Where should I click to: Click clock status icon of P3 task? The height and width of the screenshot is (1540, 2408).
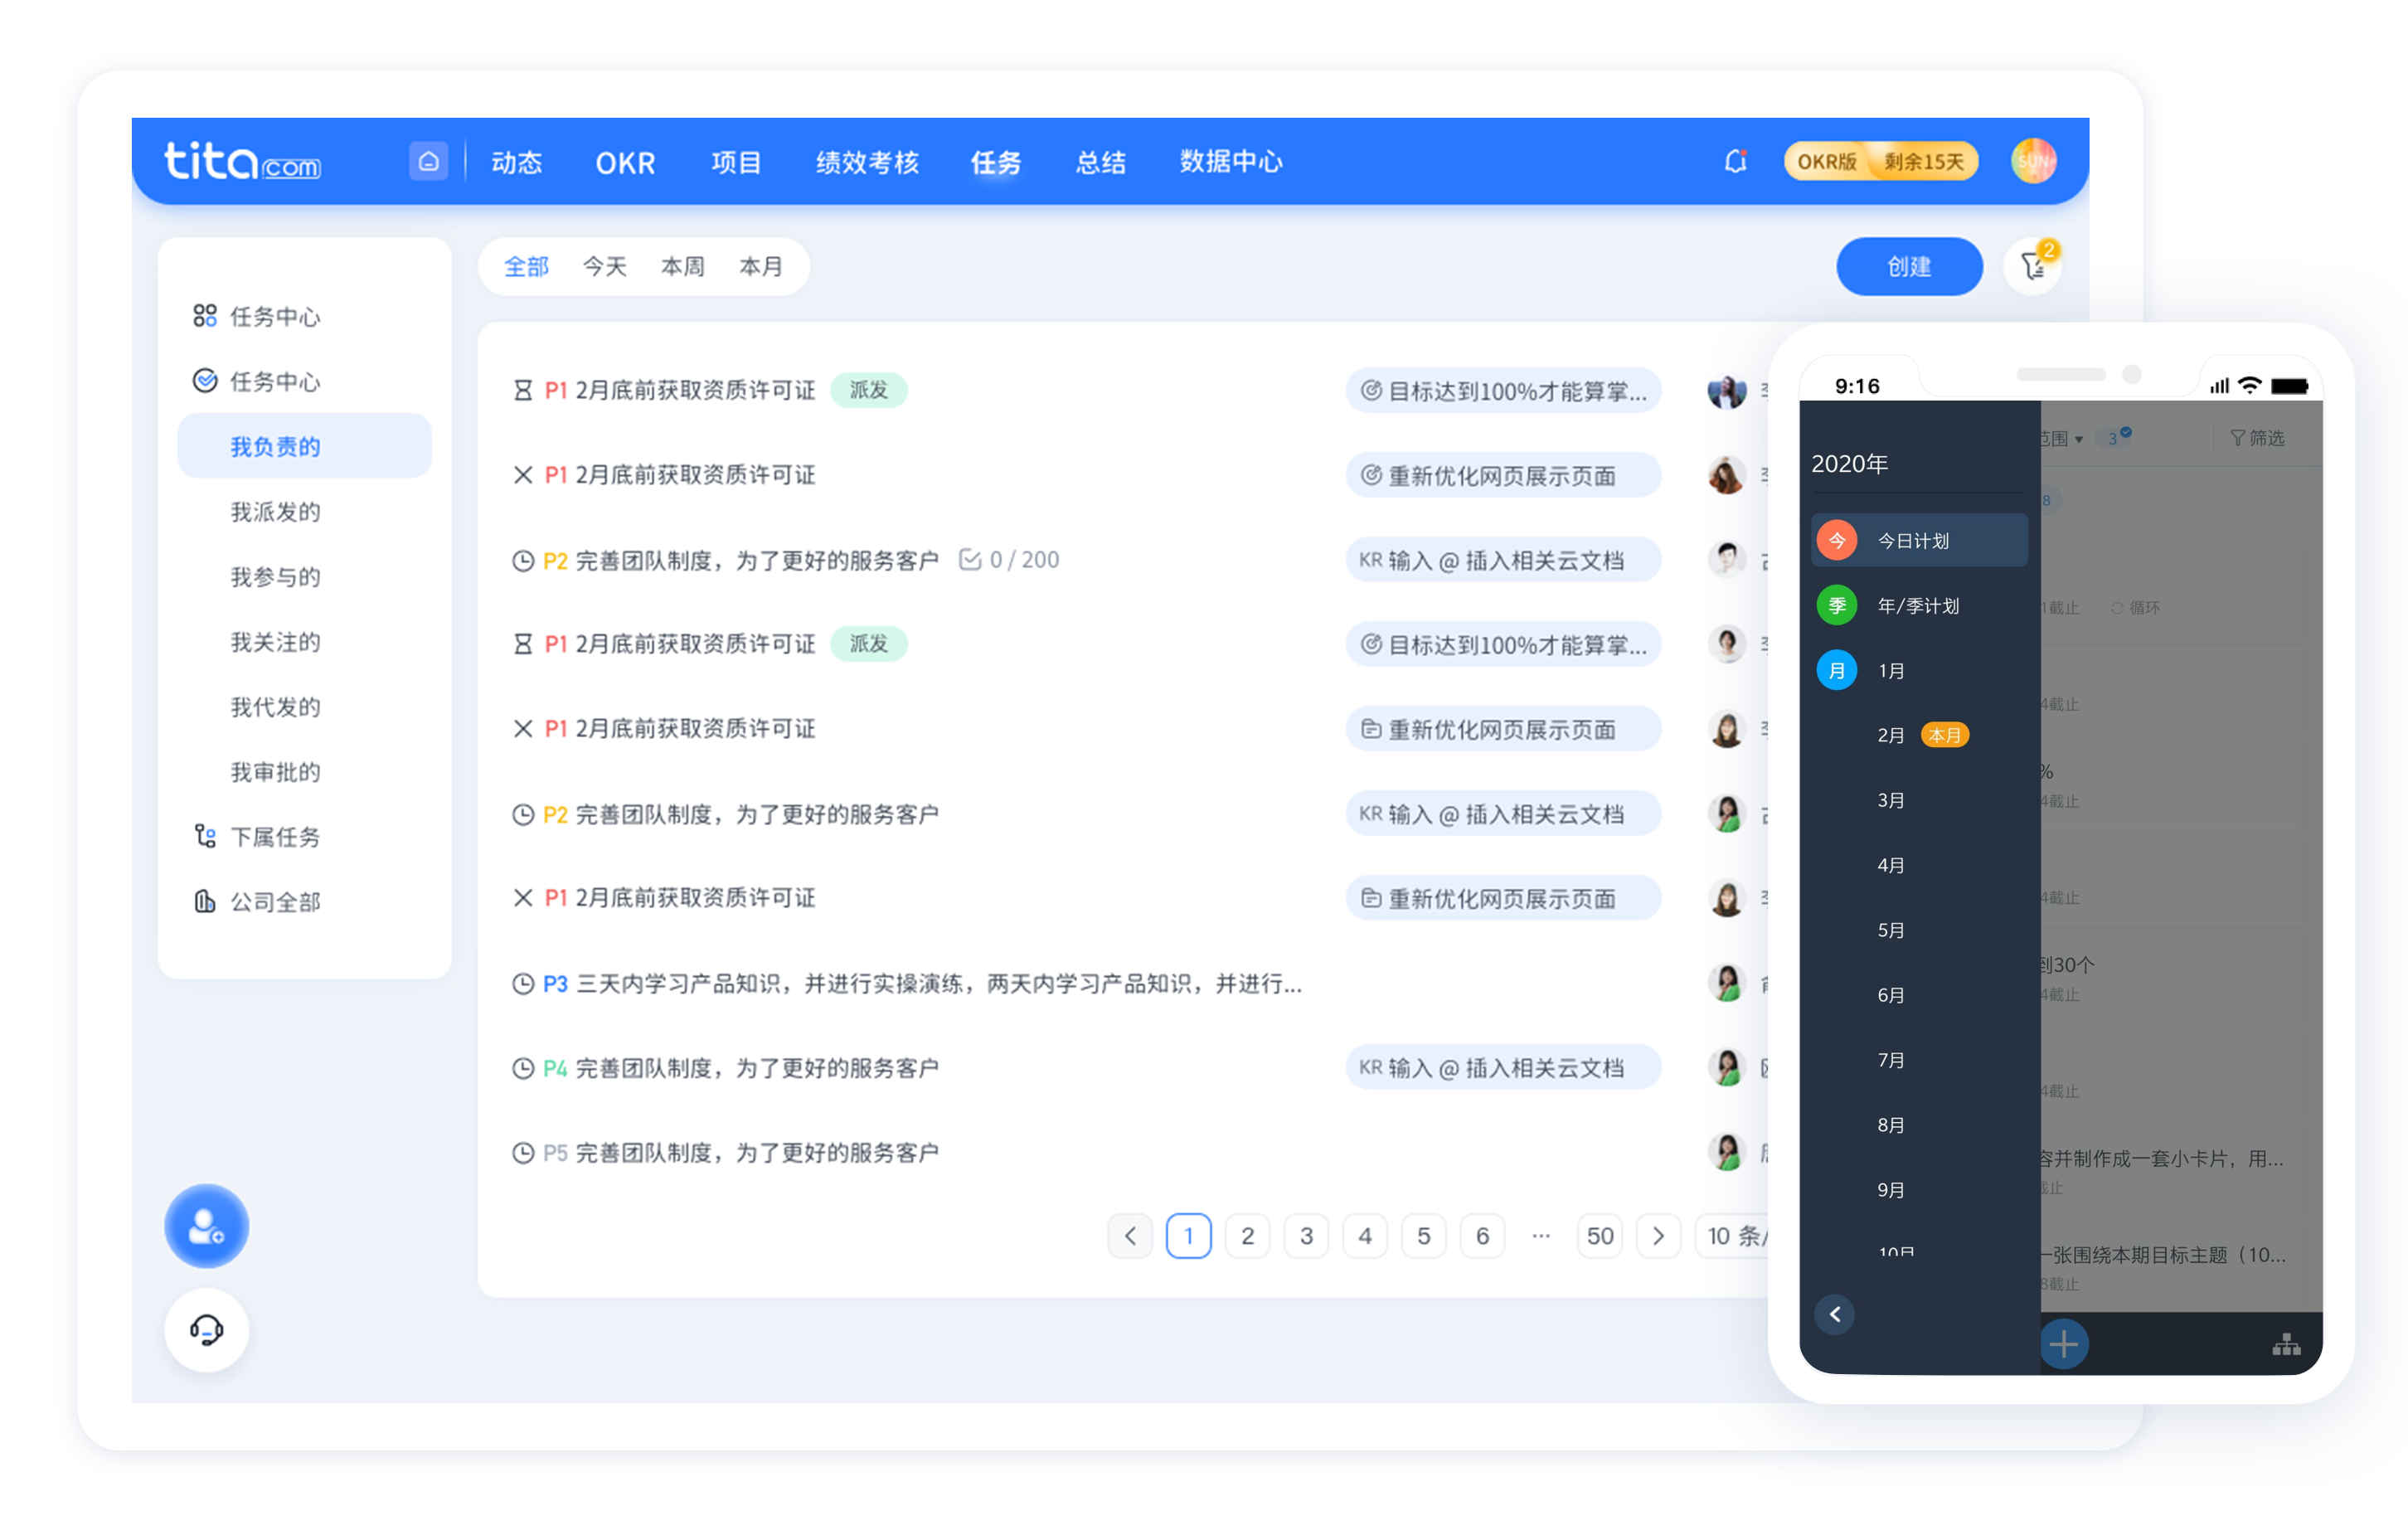[522, 984]
